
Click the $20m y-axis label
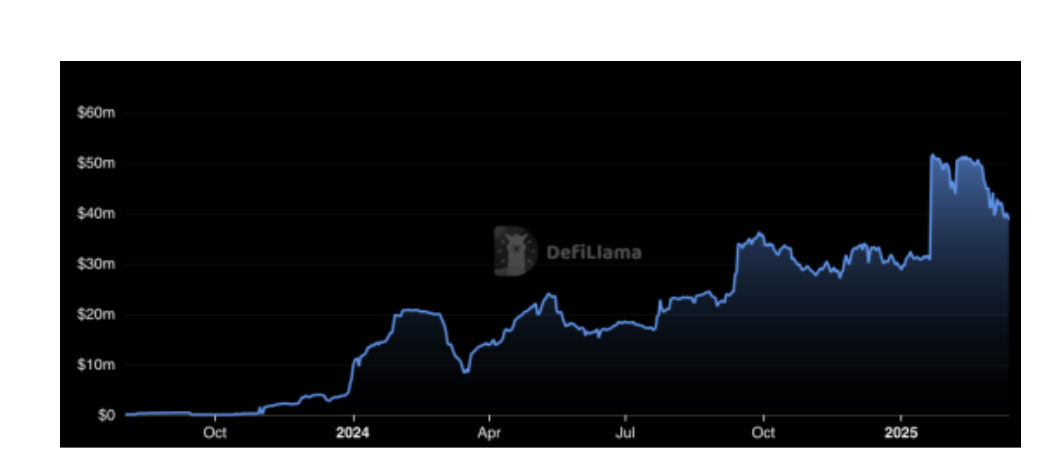[x=96, y=314]
